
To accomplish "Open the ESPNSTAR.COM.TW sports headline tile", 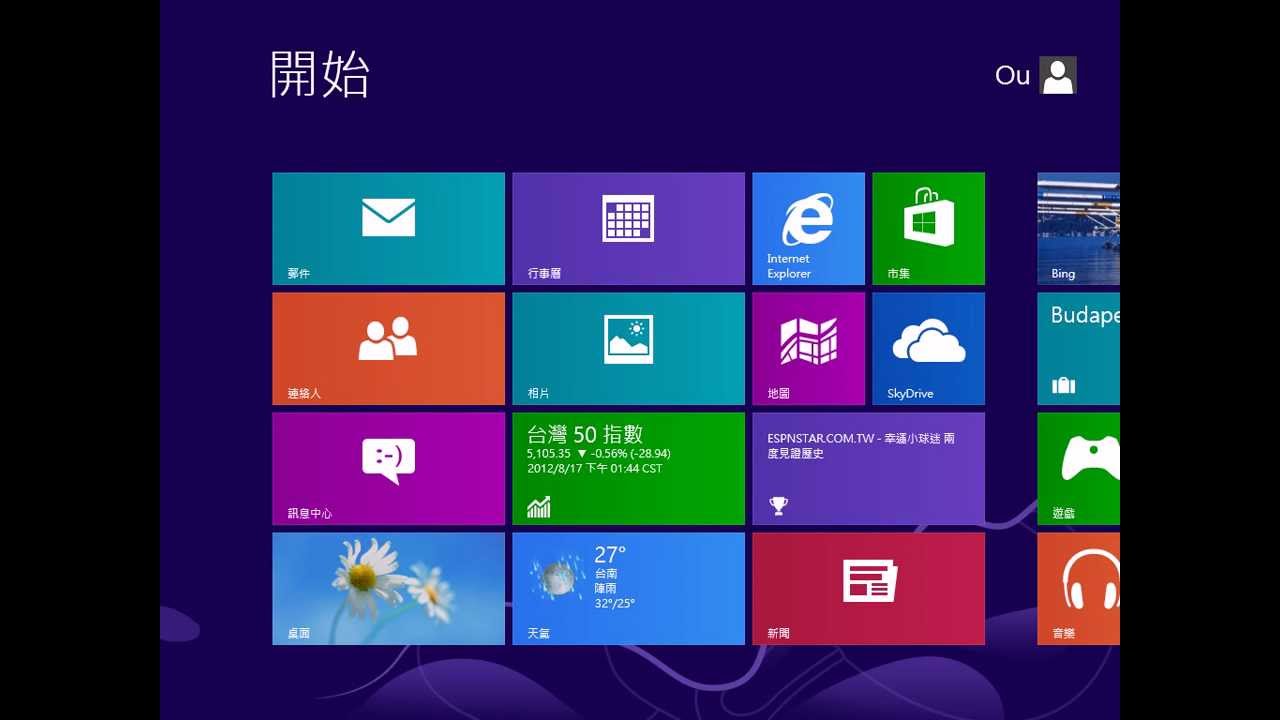I will click(868, 468).
